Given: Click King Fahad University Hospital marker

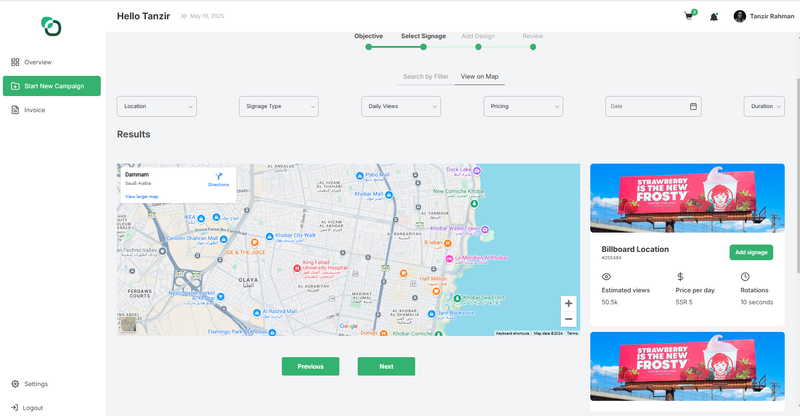Looking at the screenshot, I should (296, 268).
